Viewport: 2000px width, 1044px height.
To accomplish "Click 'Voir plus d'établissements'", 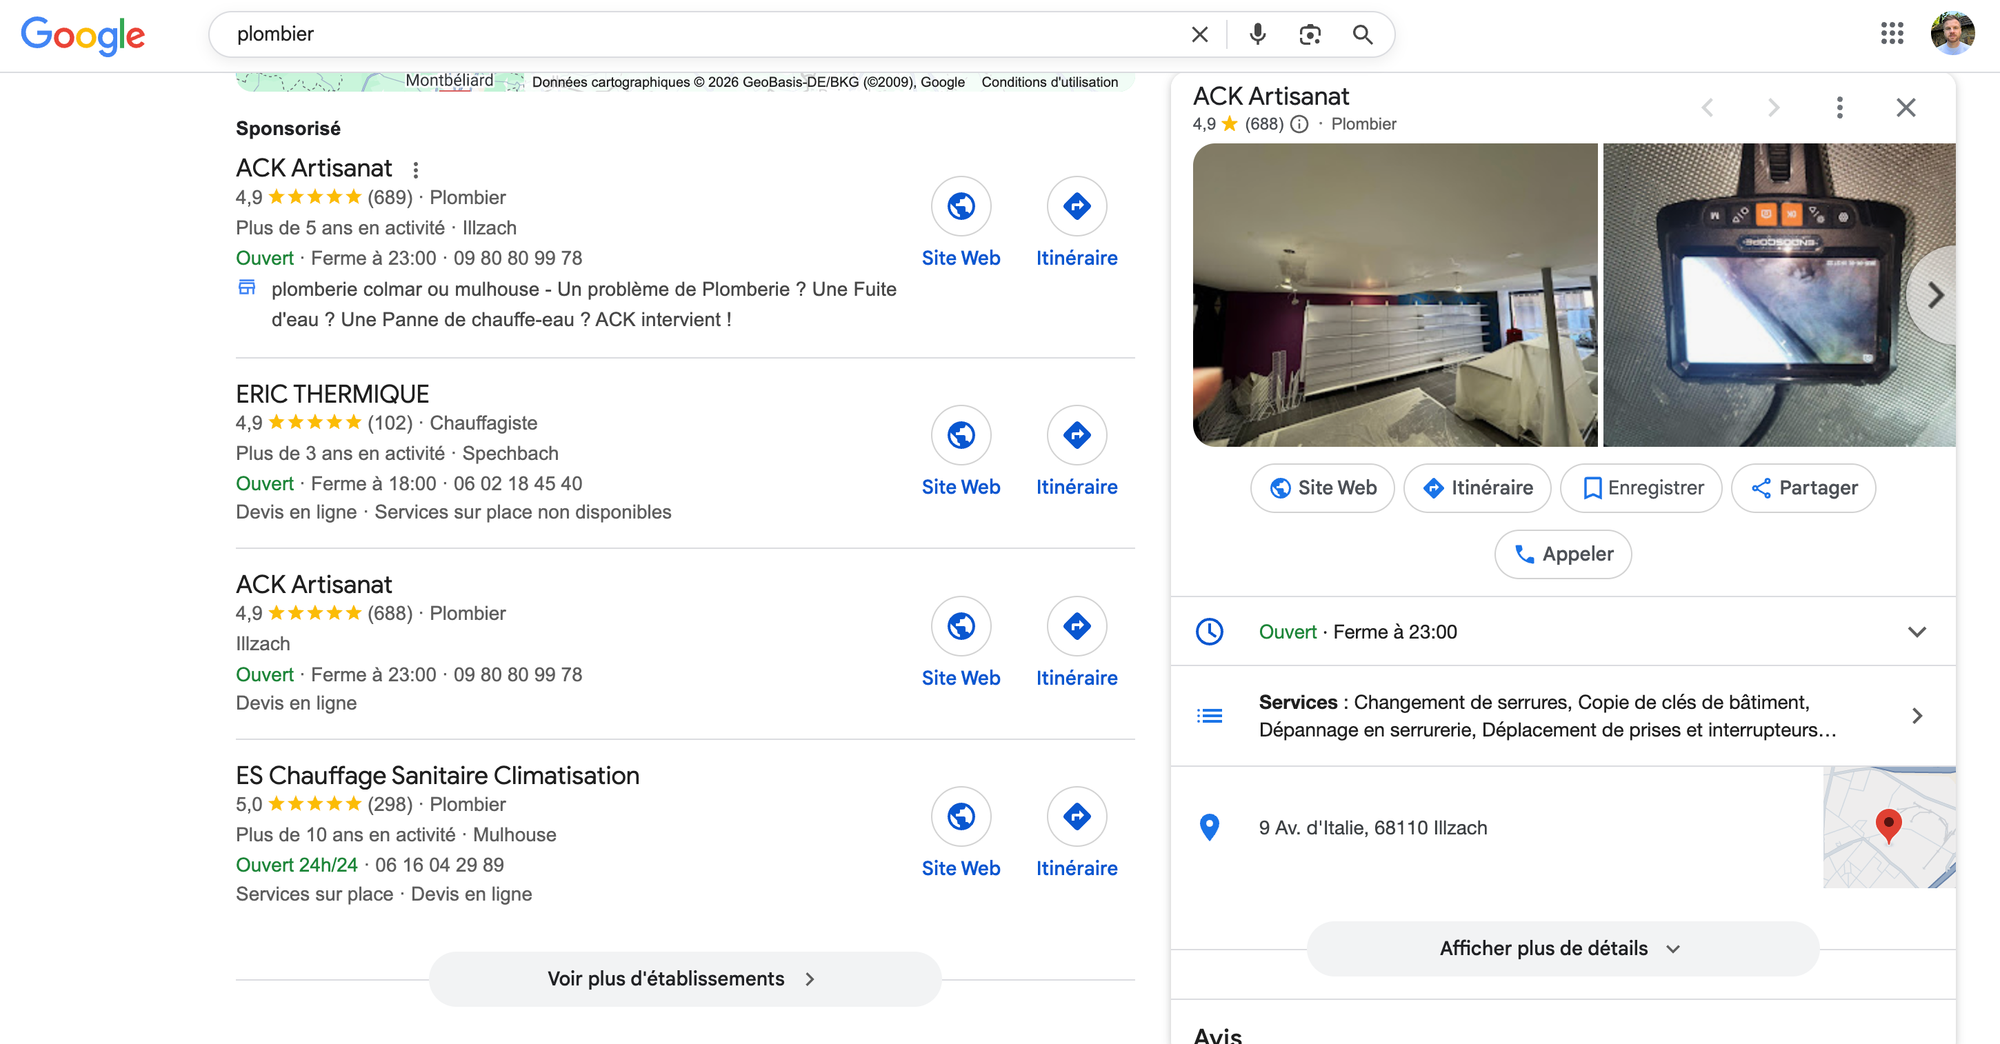I will [684, 978].
